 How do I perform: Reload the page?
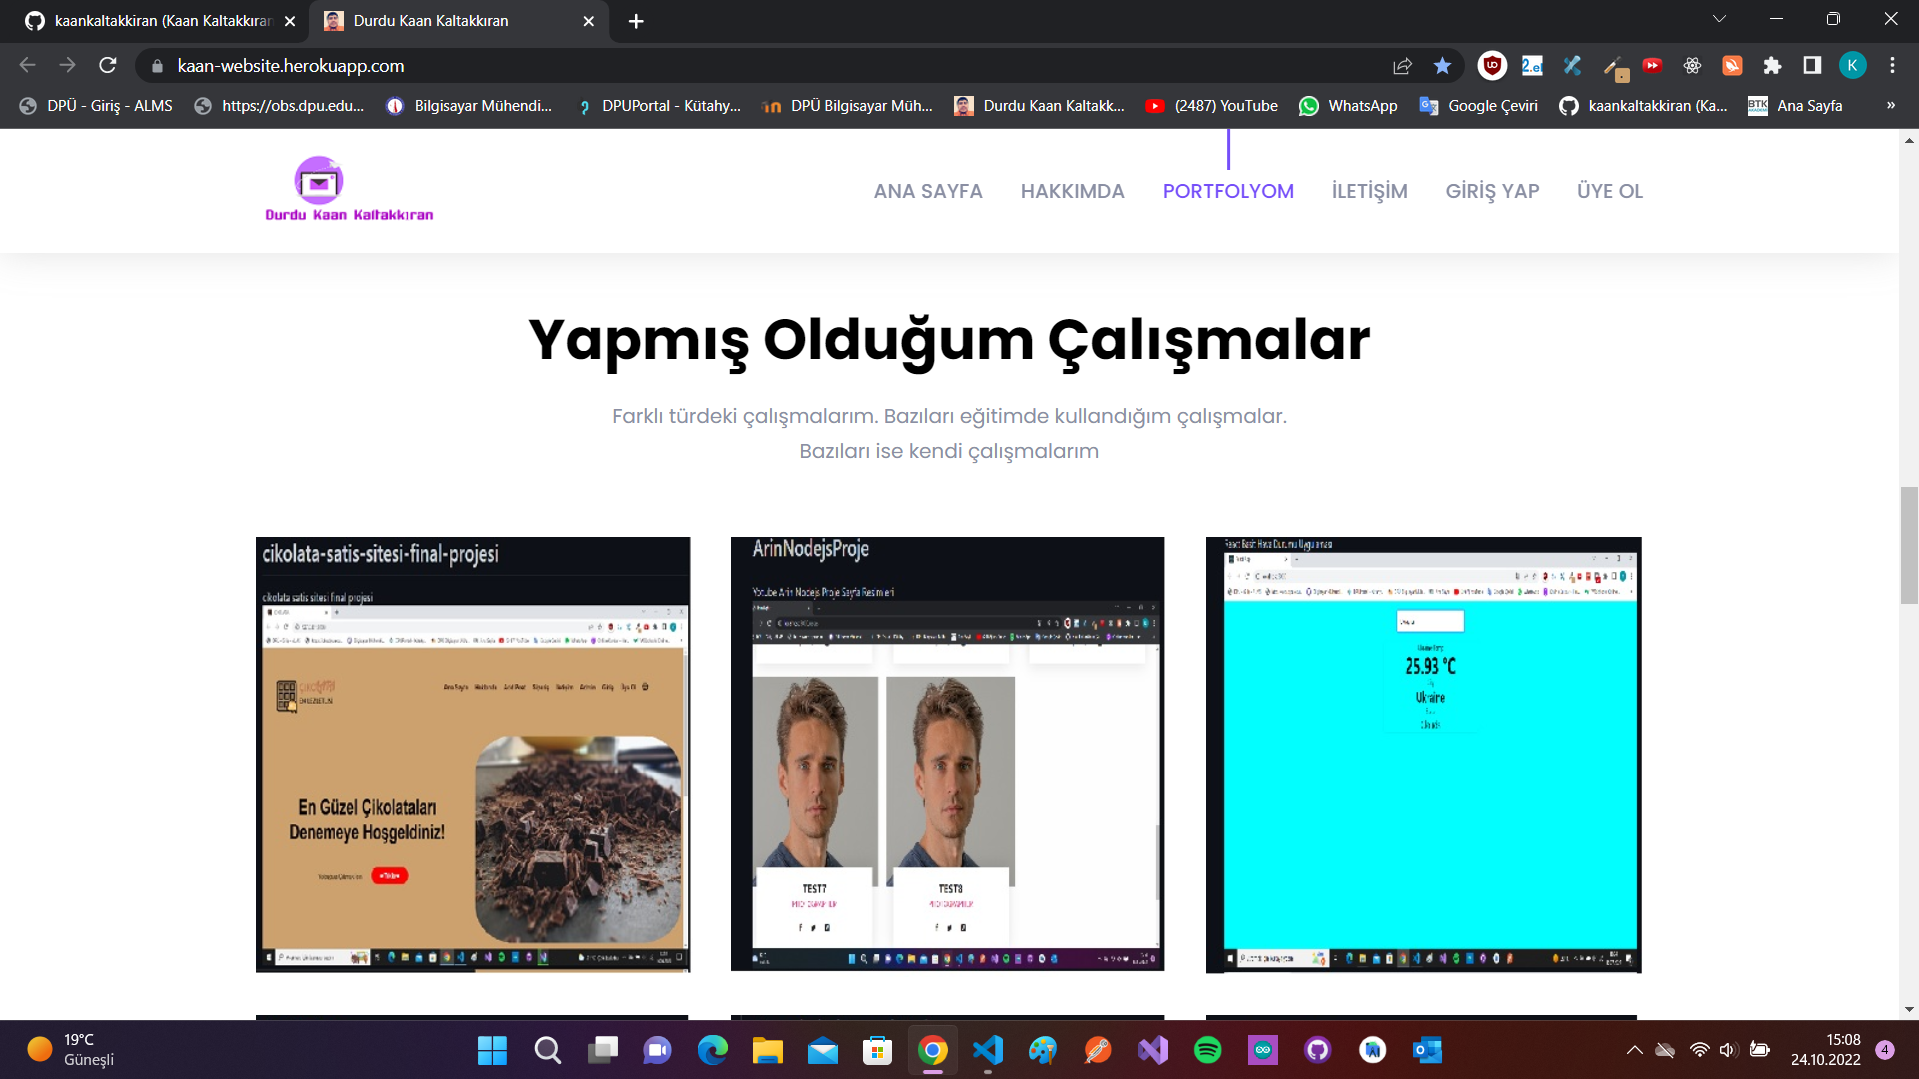click(x=107, y=65)
